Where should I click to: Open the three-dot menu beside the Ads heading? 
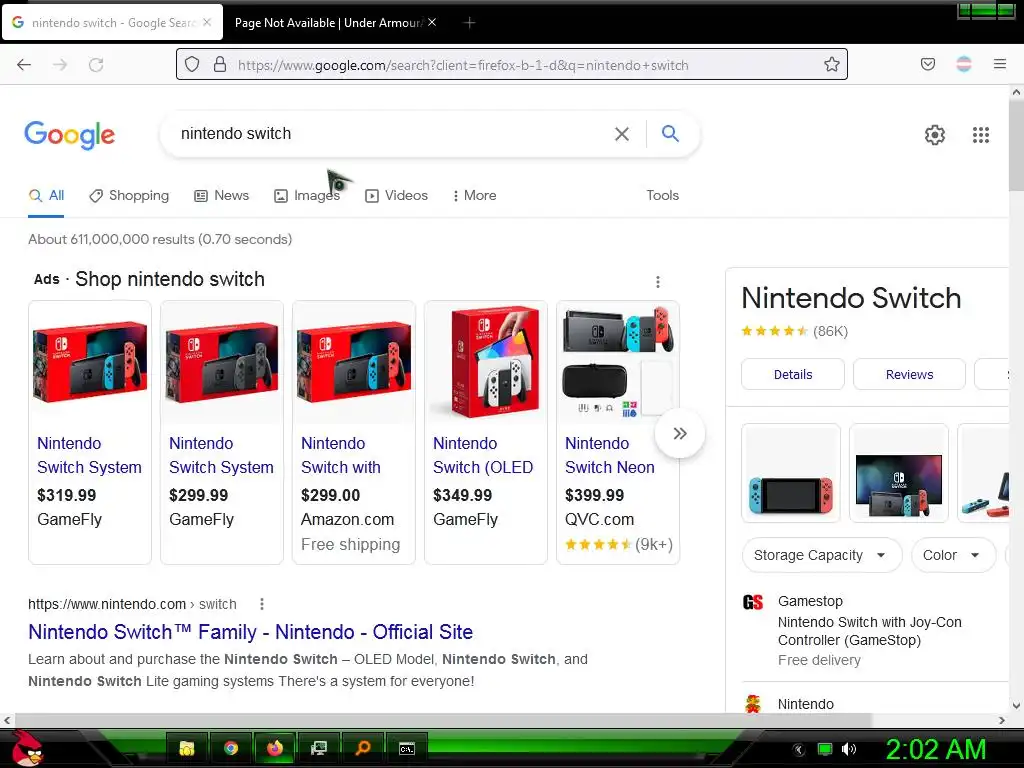(658, 281)
